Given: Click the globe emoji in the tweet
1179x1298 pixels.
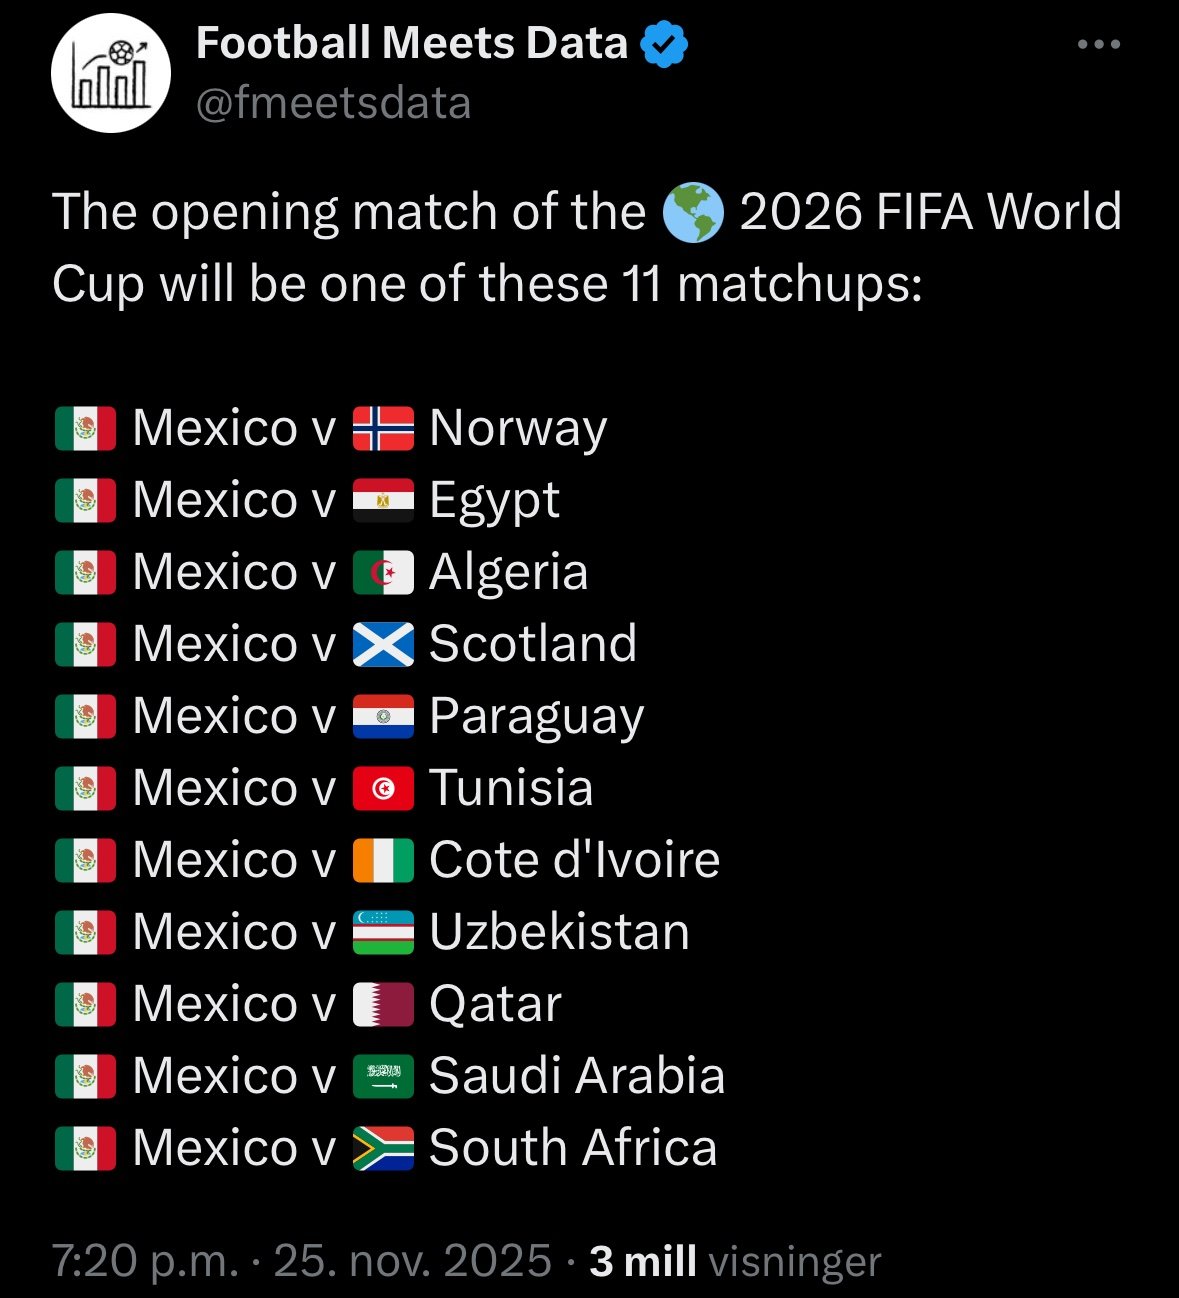Looking at the screenshot, I should tap(693, 213).
